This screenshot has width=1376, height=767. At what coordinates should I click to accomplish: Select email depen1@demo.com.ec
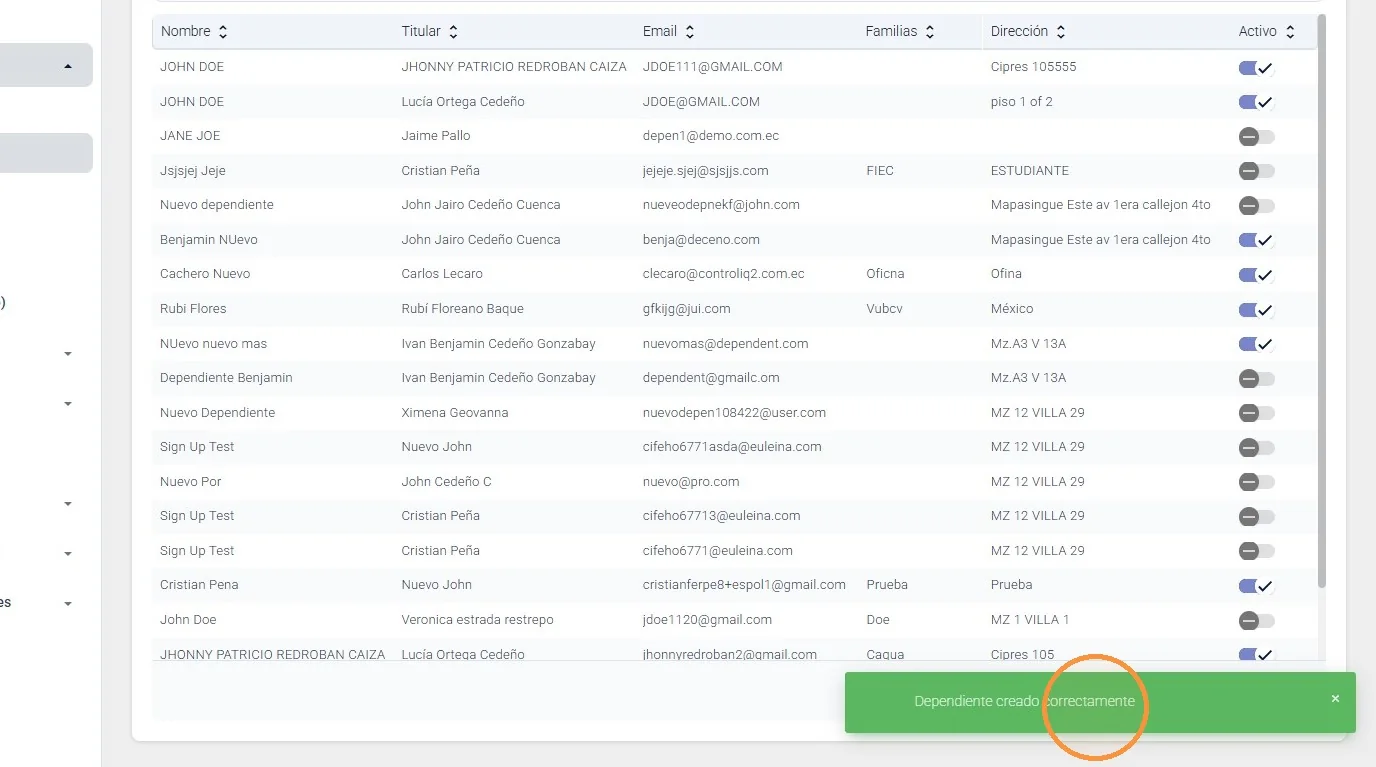[711, 135]
